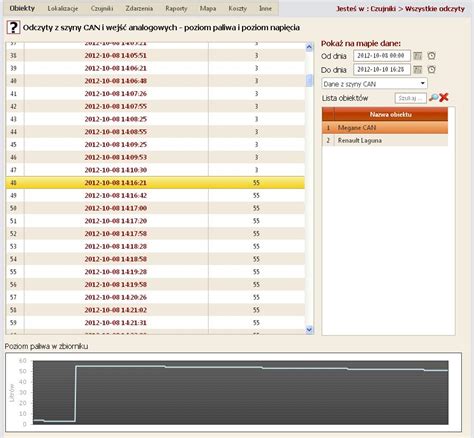The width and height of the screenshot is (474, 438).
Task: Open the Mapa menu tab
Action: [x=208, y=8]
